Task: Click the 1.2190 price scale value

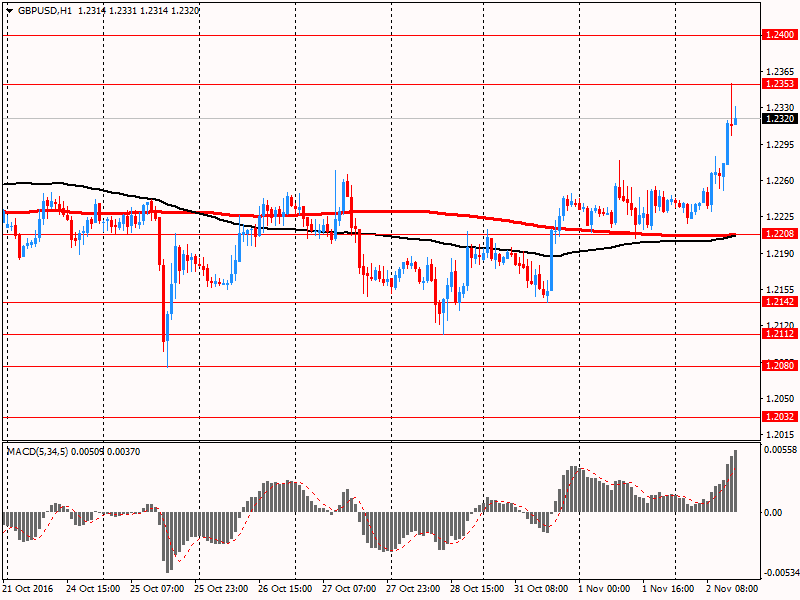Action: [780, 254]
